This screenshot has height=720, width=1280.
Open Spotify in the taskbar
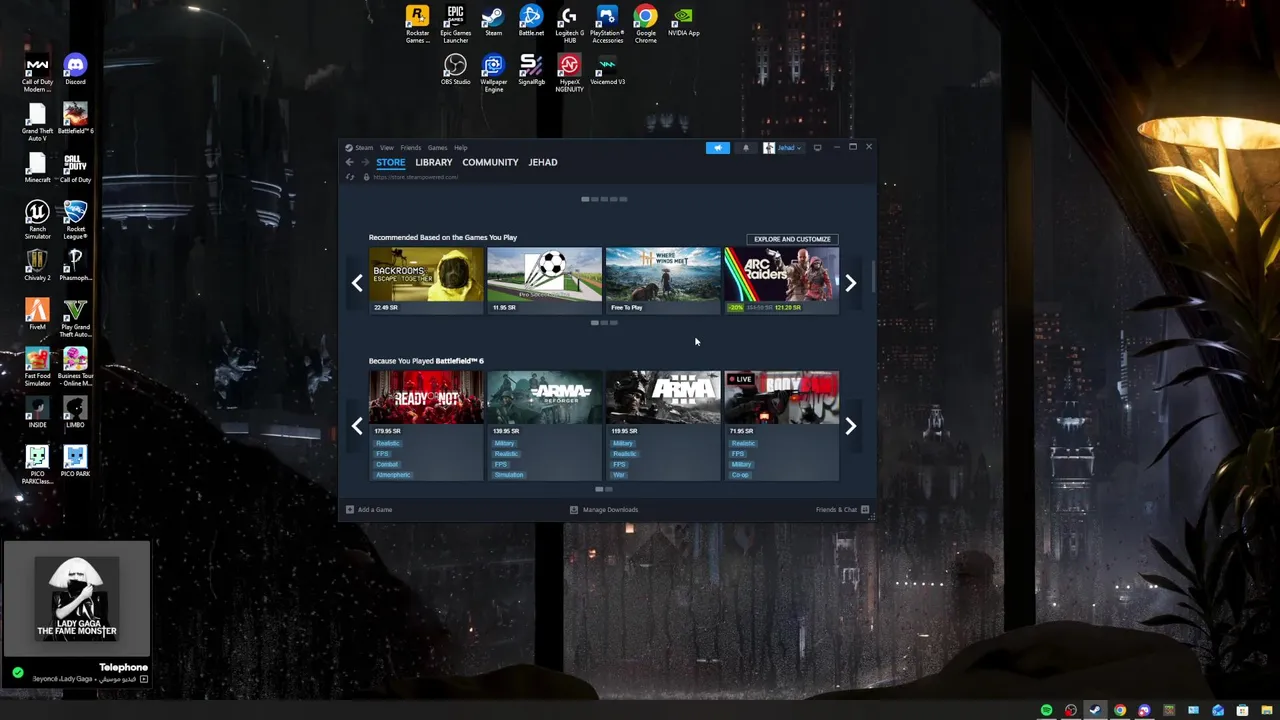click(1046, 710)
